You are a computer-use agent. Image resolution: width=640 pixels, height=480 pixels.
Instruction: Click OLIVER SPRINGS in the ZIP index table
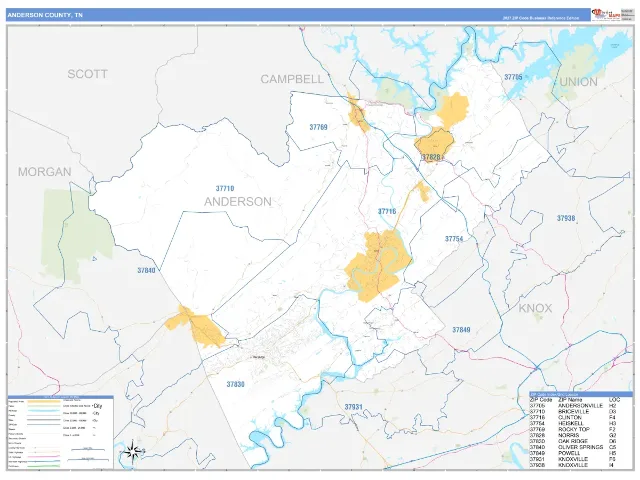tap(580, 447)
